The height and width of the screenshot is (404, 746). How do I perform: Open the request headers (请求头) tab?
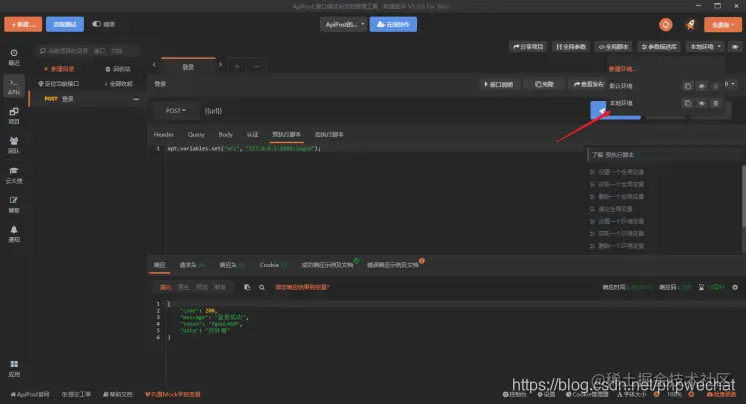(x=192, y=265)
